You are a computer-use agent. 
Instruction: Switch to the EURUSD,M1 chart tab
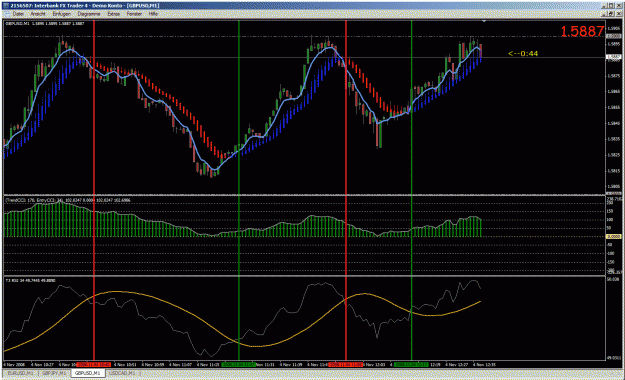(x=21, y=374)
